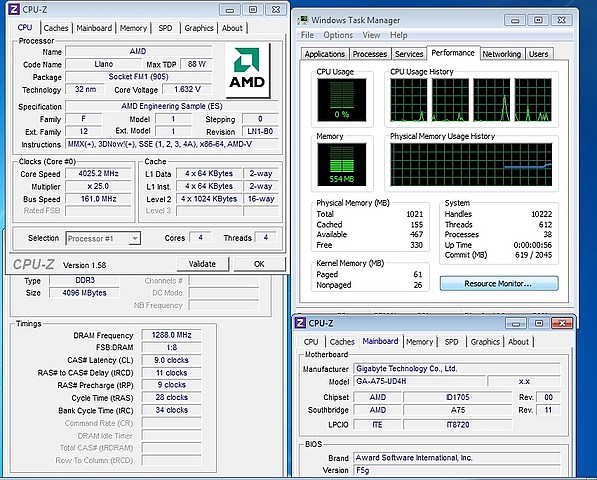Viewport: 597px width, 480px height.
Task: Click the BIOS brand Award Software International
Action: [457, 458]
